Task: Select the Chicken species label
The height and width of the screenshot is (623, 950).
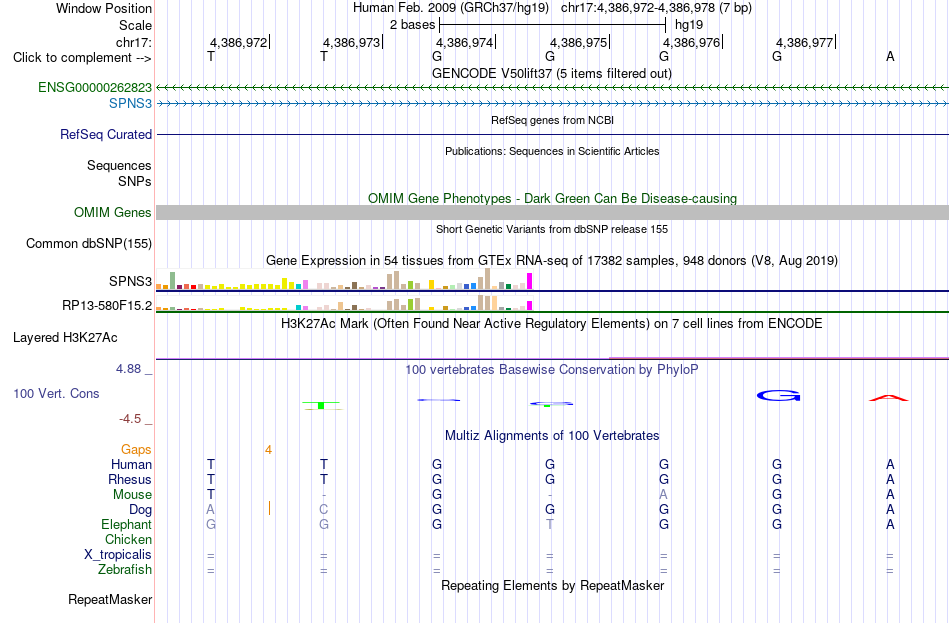Action: click(128, 539)
